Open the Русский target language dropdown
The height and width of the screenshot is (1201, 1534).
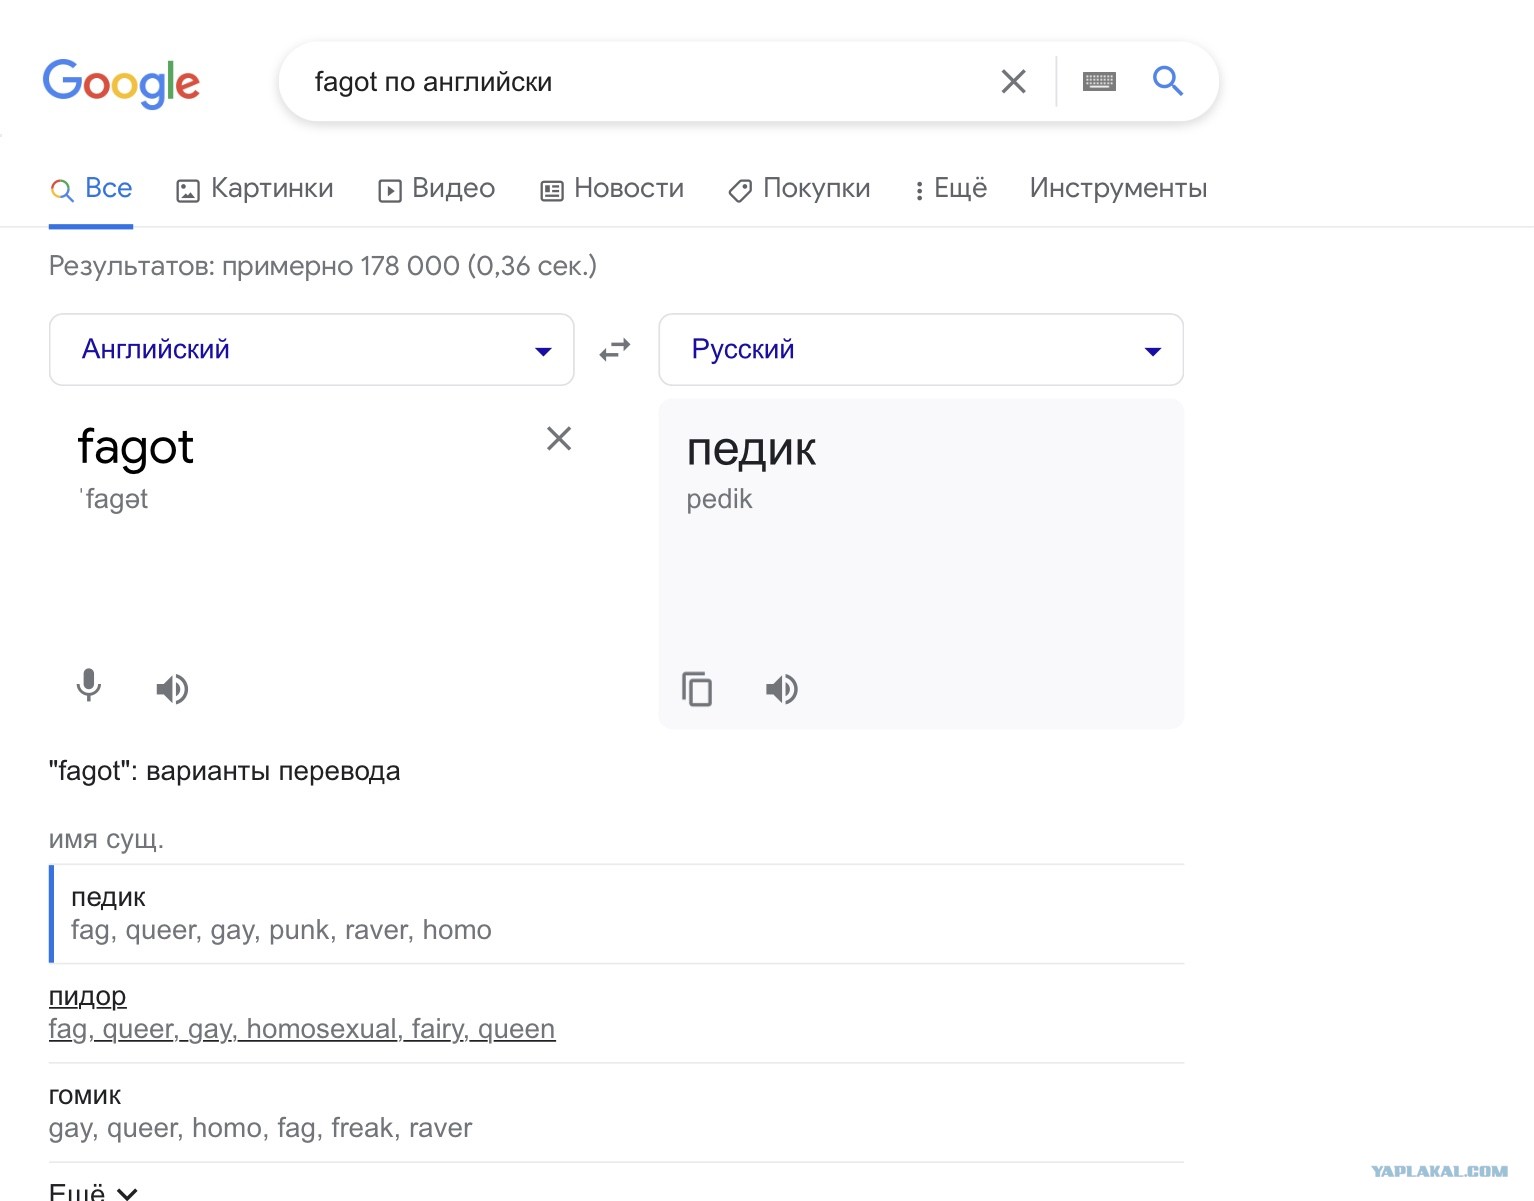coord(921,349)
